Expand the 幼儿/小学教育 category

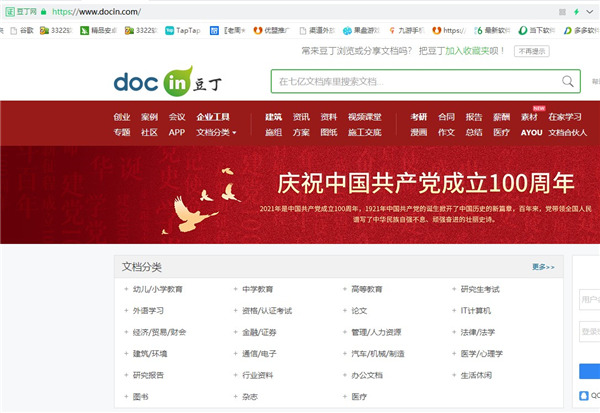tap(126, 289)
